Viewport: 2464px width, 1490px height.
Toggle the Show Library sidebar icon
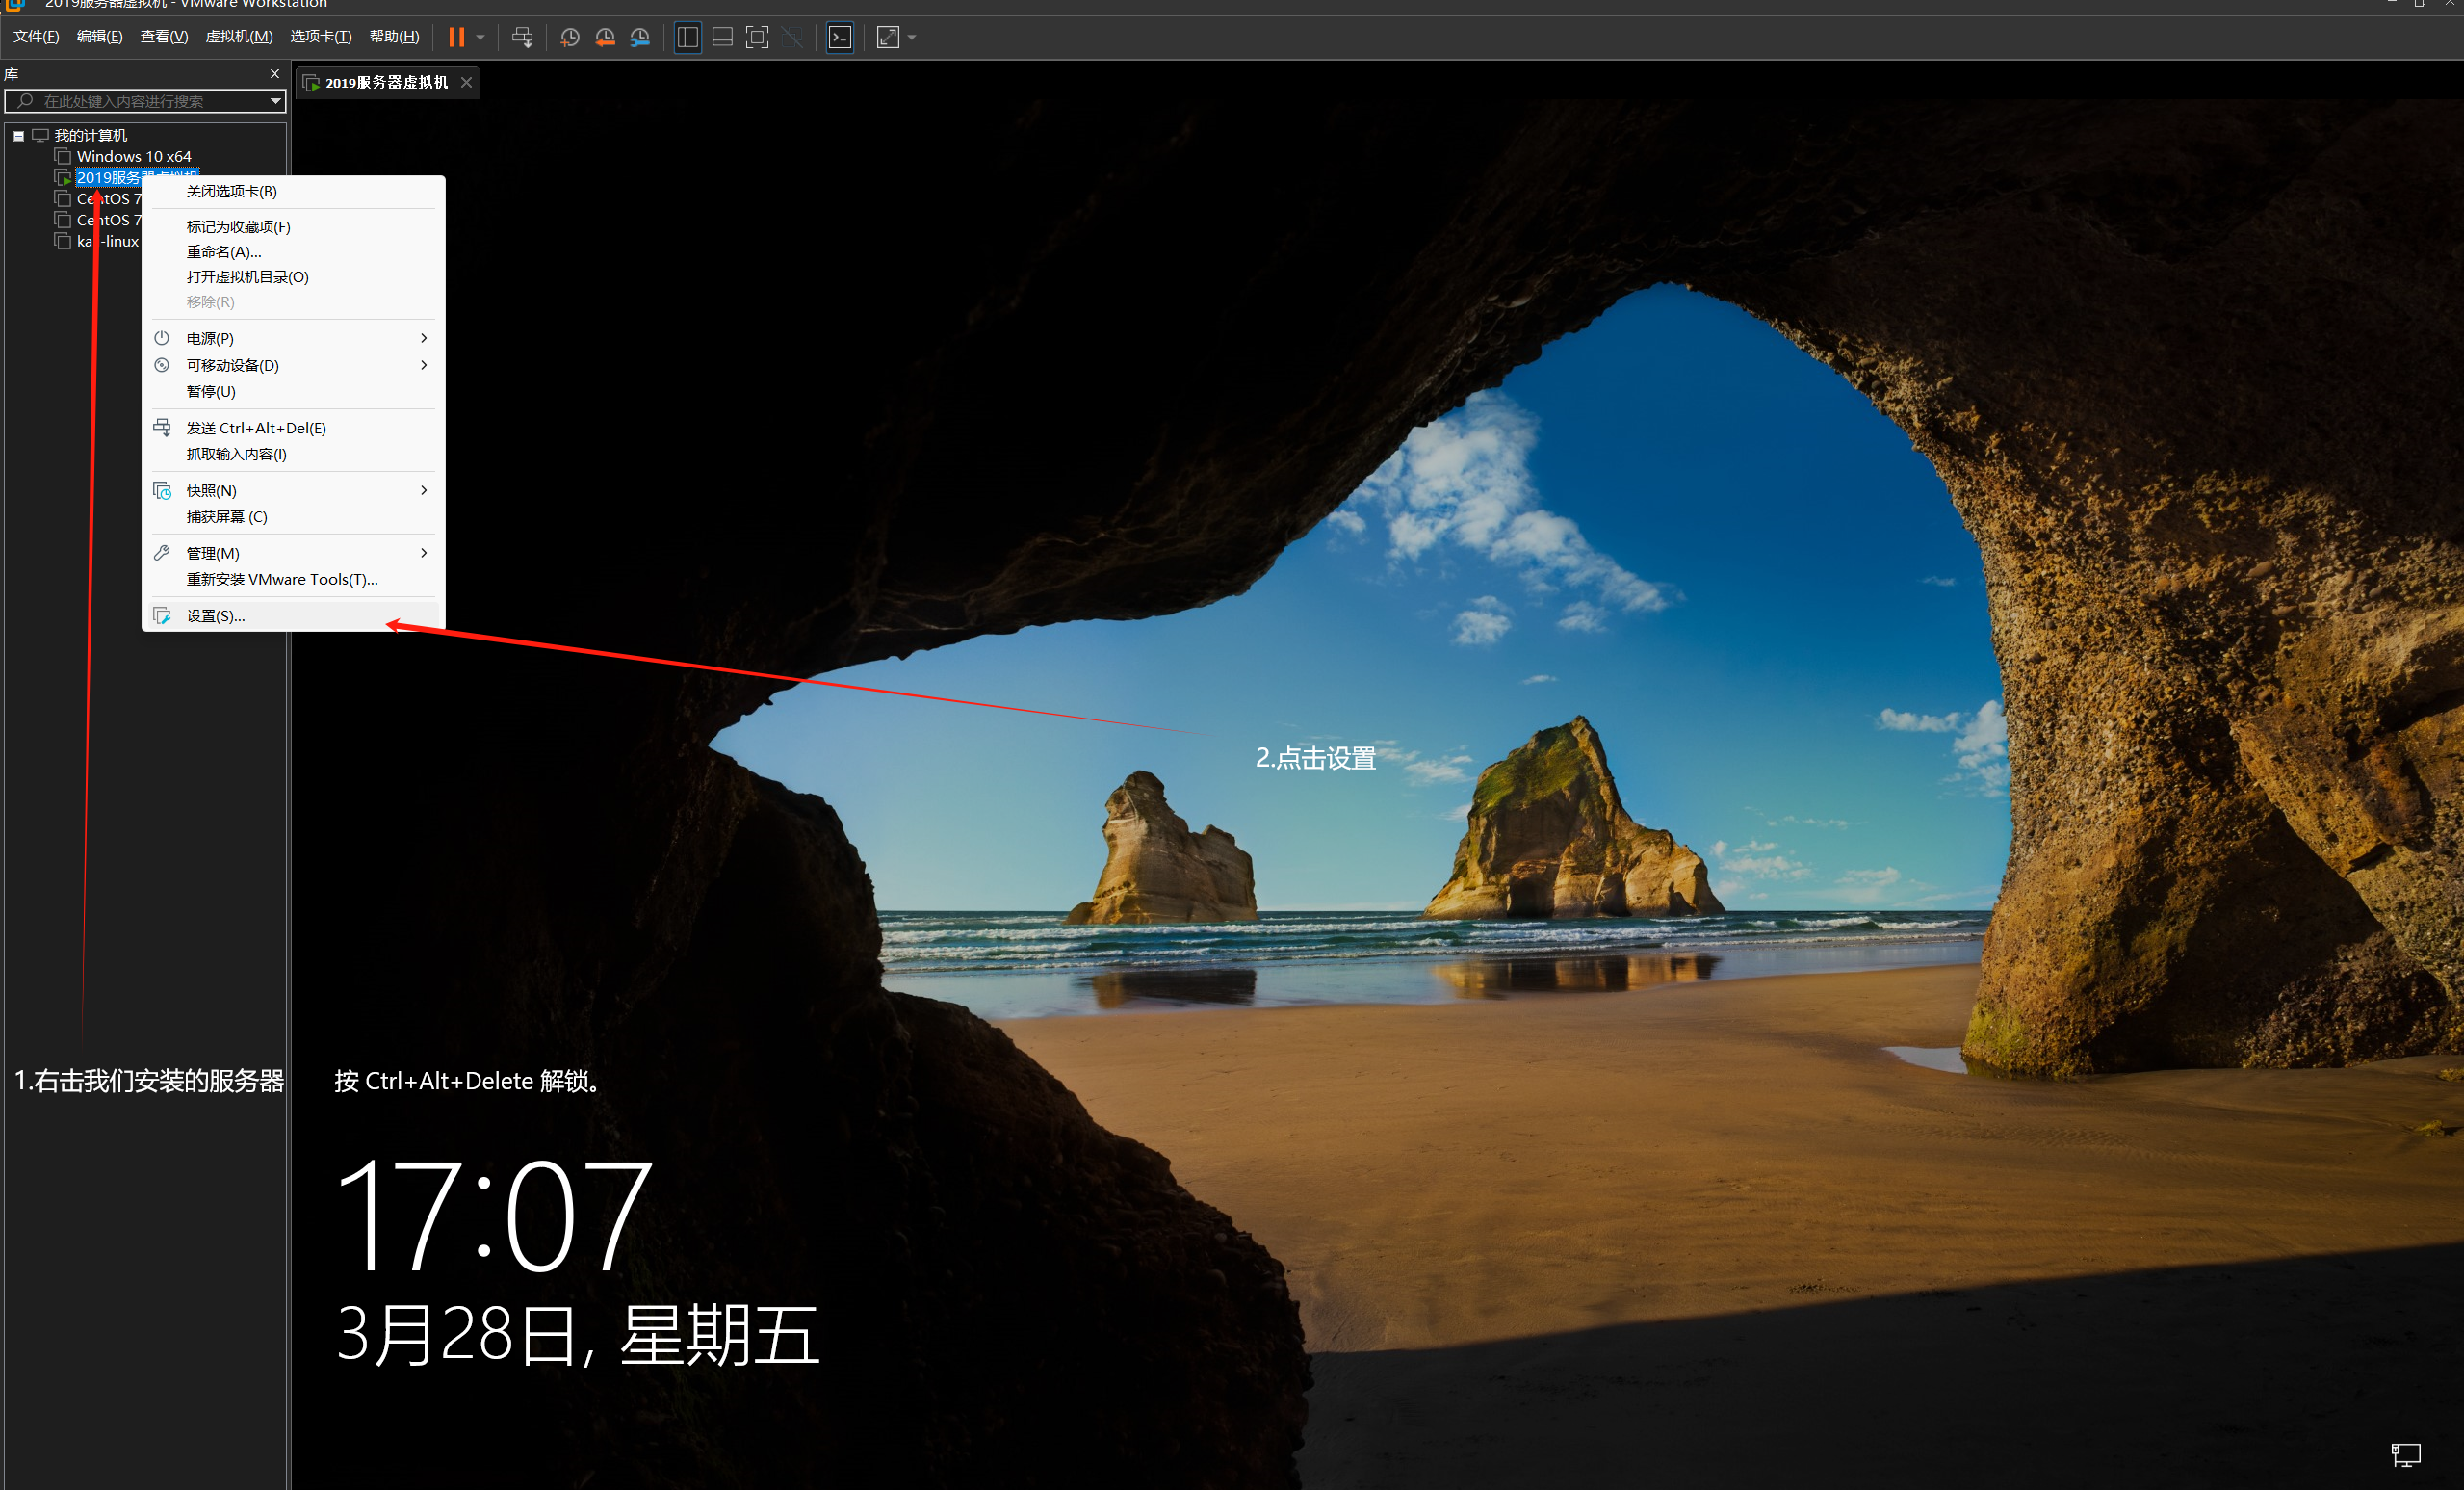click(x=687, y=38)
